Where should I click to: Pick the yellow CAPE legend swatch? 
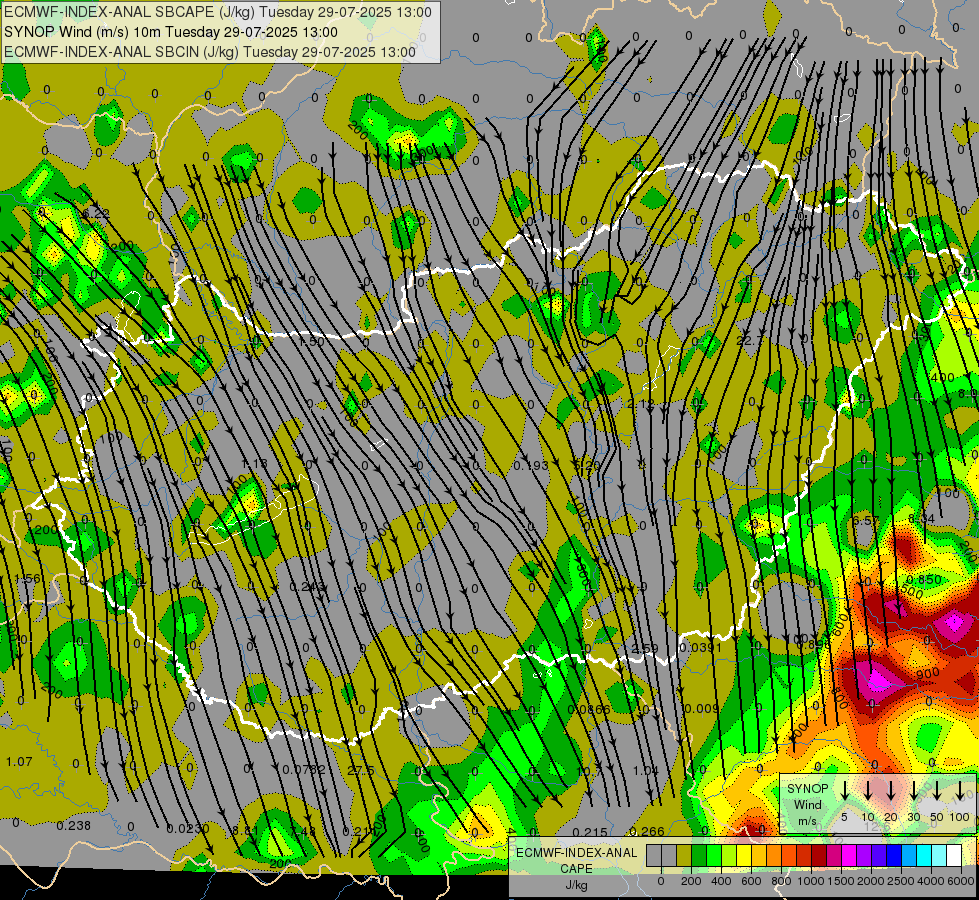[x=744, y=855]
